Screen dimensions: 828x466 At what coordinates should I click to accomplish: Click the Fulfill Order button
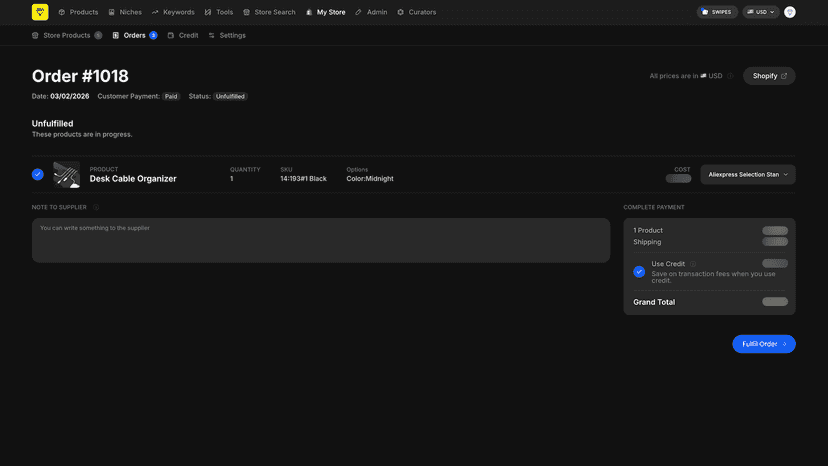pos(764,344)
